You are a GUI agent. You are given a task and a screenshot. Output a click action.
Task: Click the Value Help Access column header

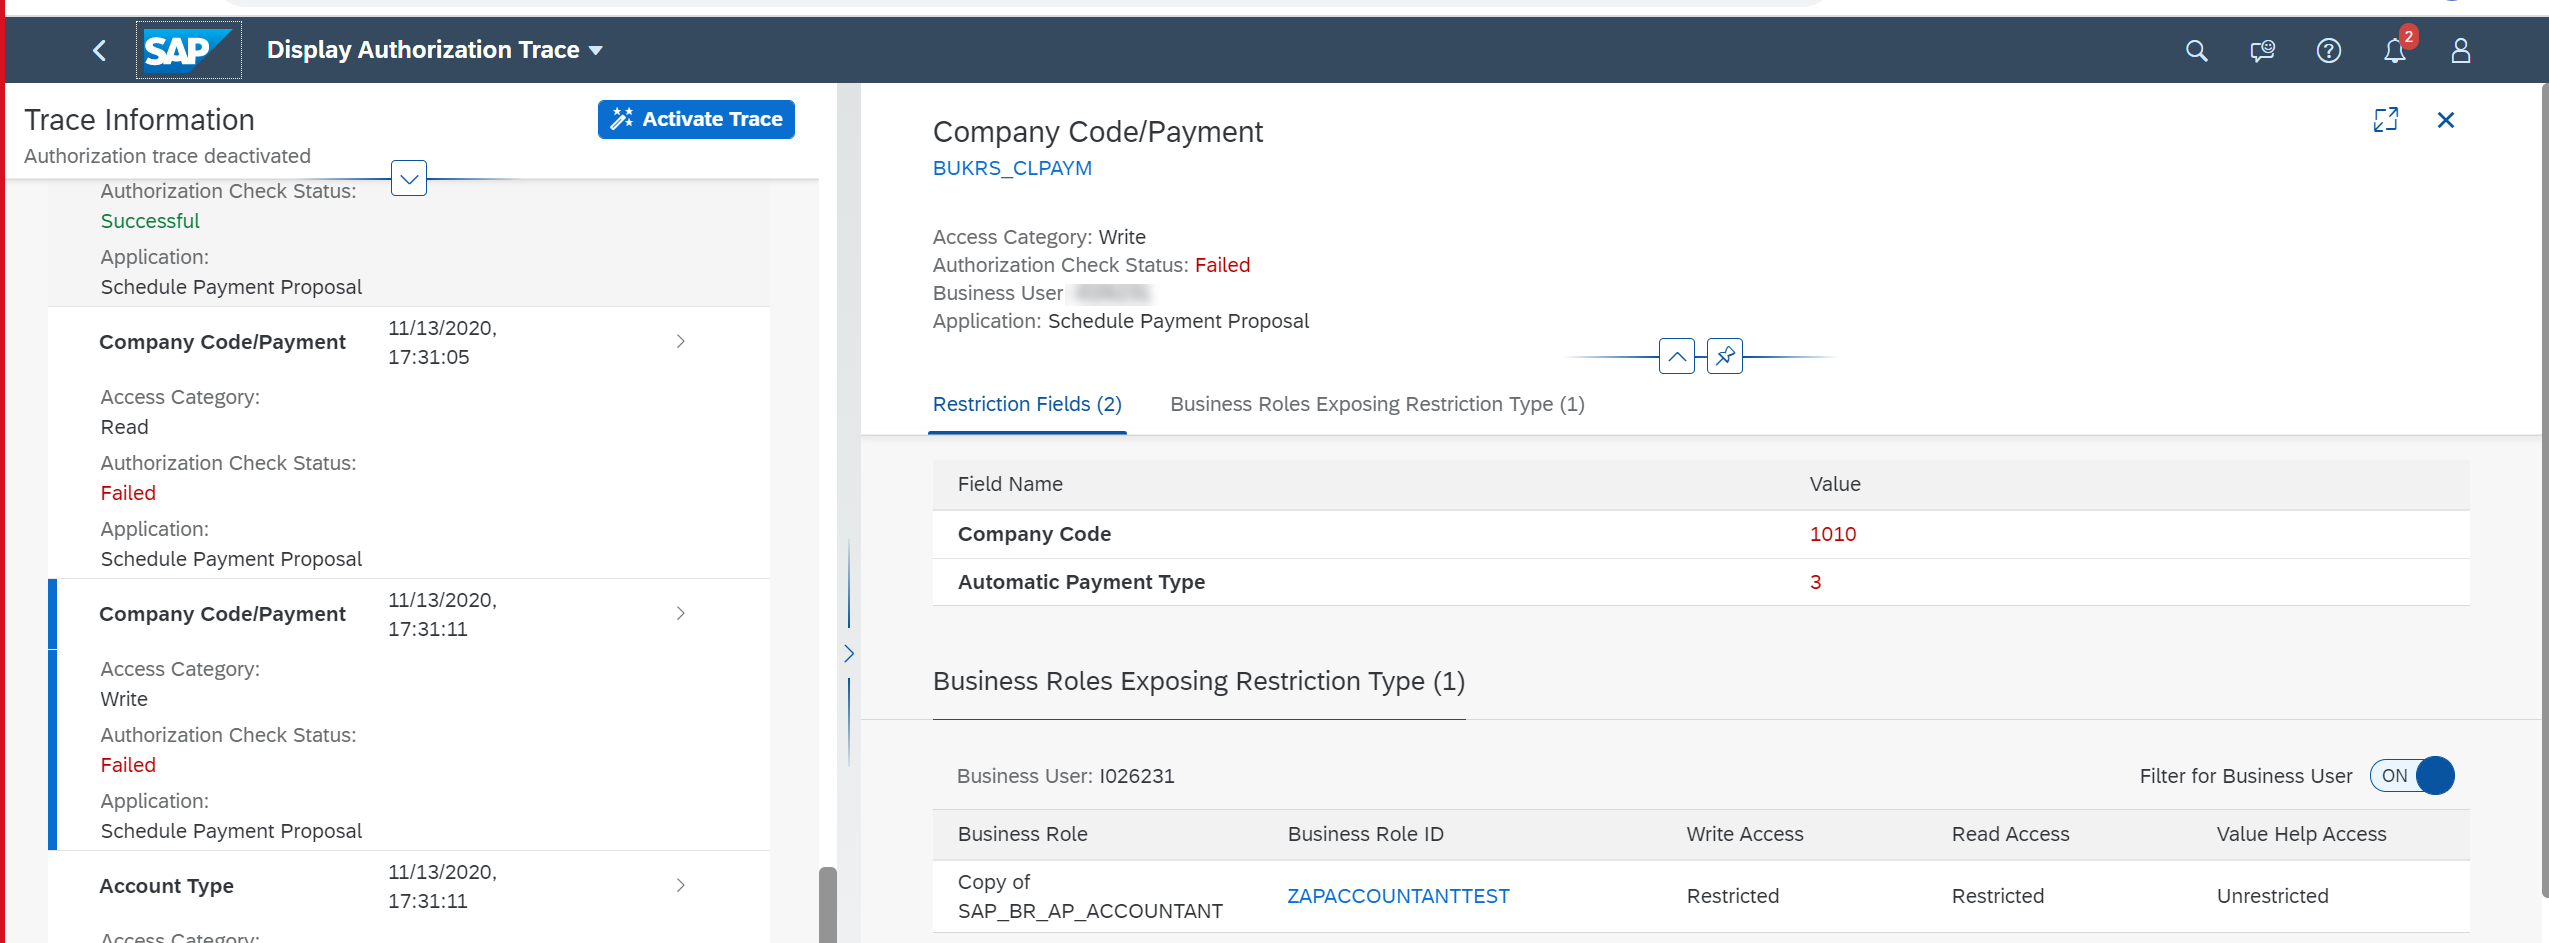click(x=2301, y=834)
